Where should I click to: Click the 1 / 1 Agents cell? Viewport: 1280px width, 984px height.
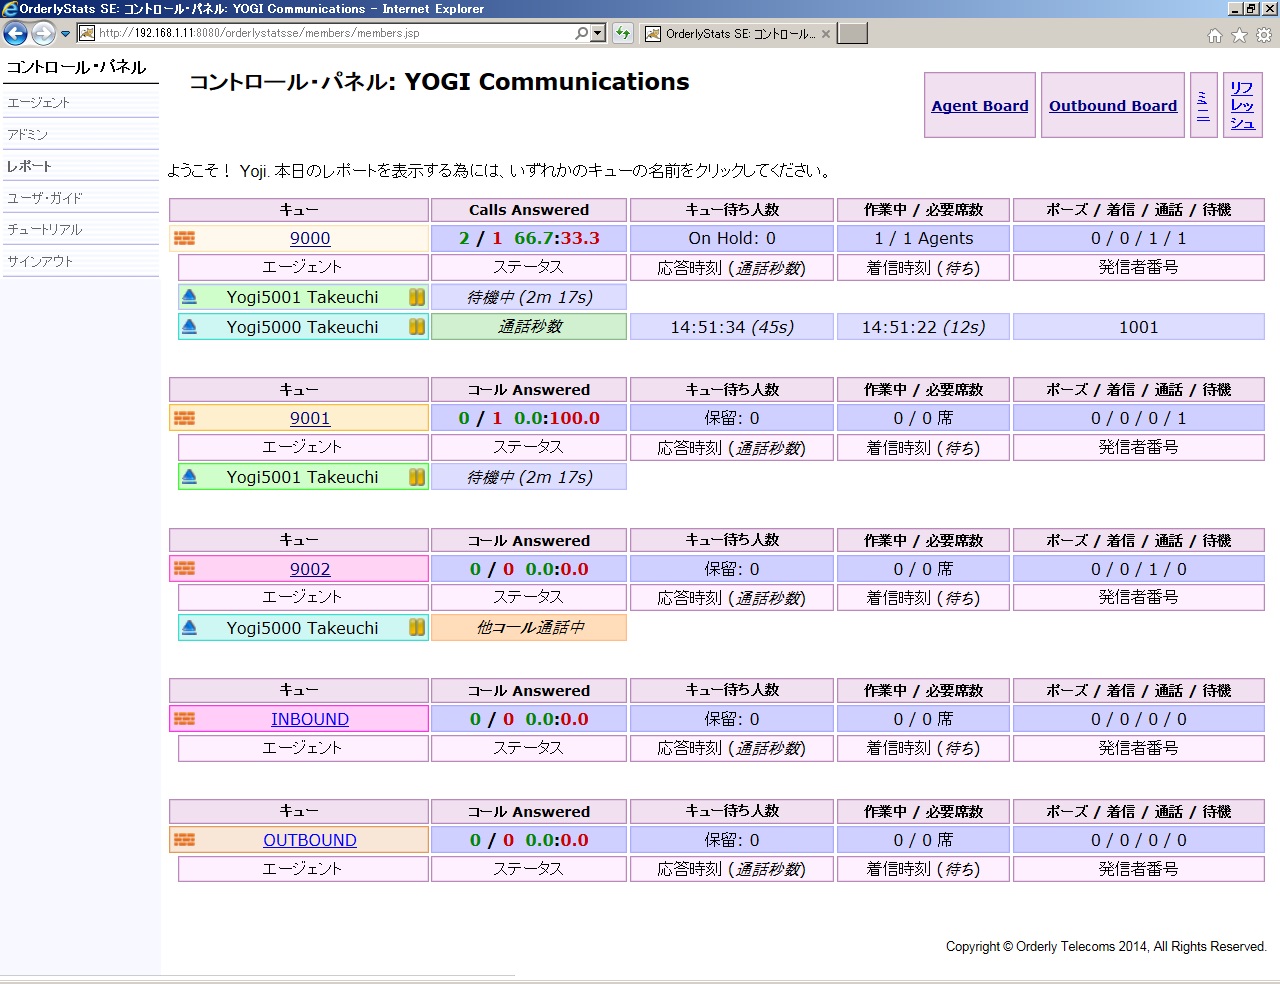click(x=923, y=238)
